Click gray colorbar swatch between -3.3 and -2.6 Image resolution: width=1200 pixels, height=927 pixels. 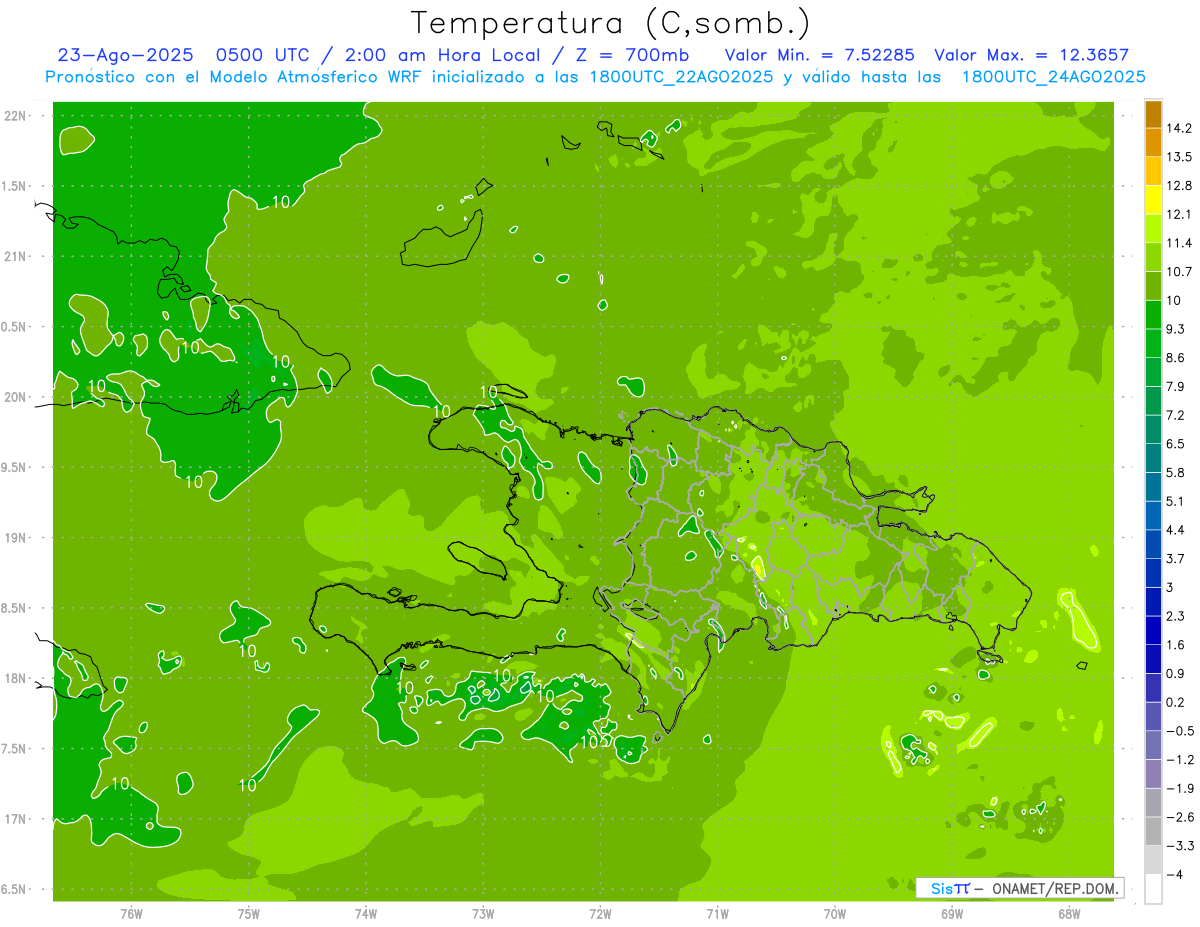1153,830
